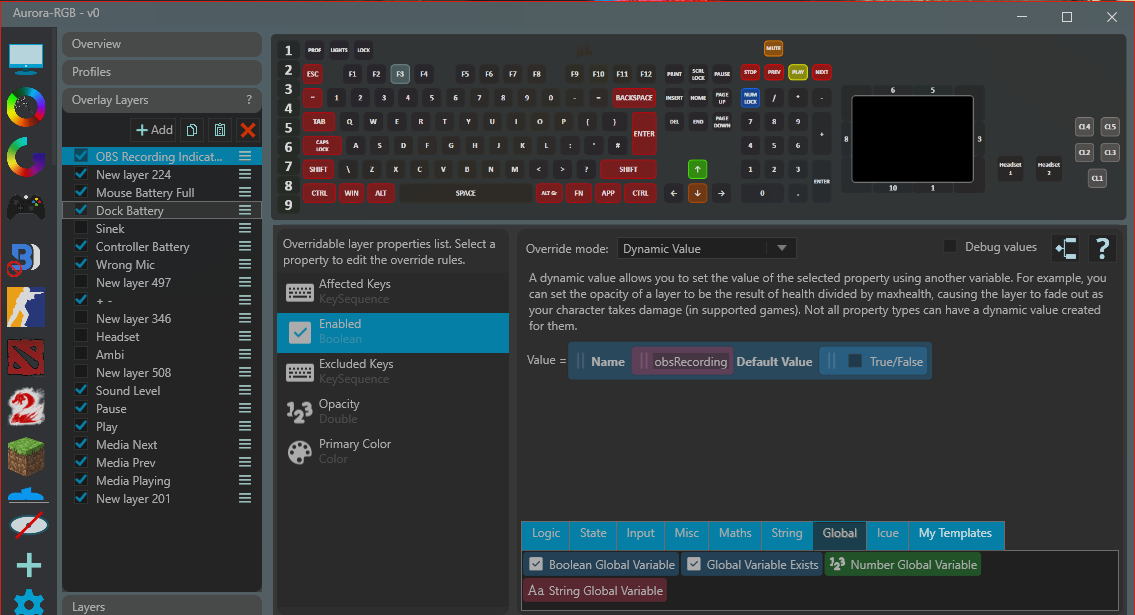Open the Override mode dropdown
This screenshot has height=615, width=1135.
(x=706, y=249)
